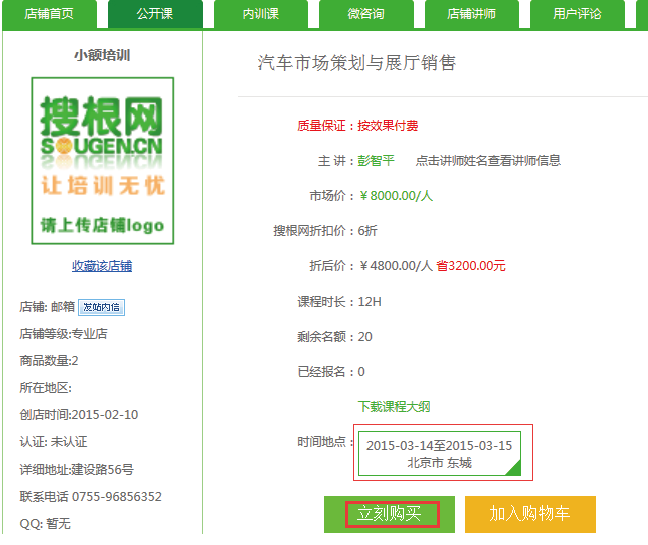Image resolution: width=648 pixels, height=545 pixels.
Task: Select the 2015-03-14 北京市 东城 session option
Action: point(438,453)
